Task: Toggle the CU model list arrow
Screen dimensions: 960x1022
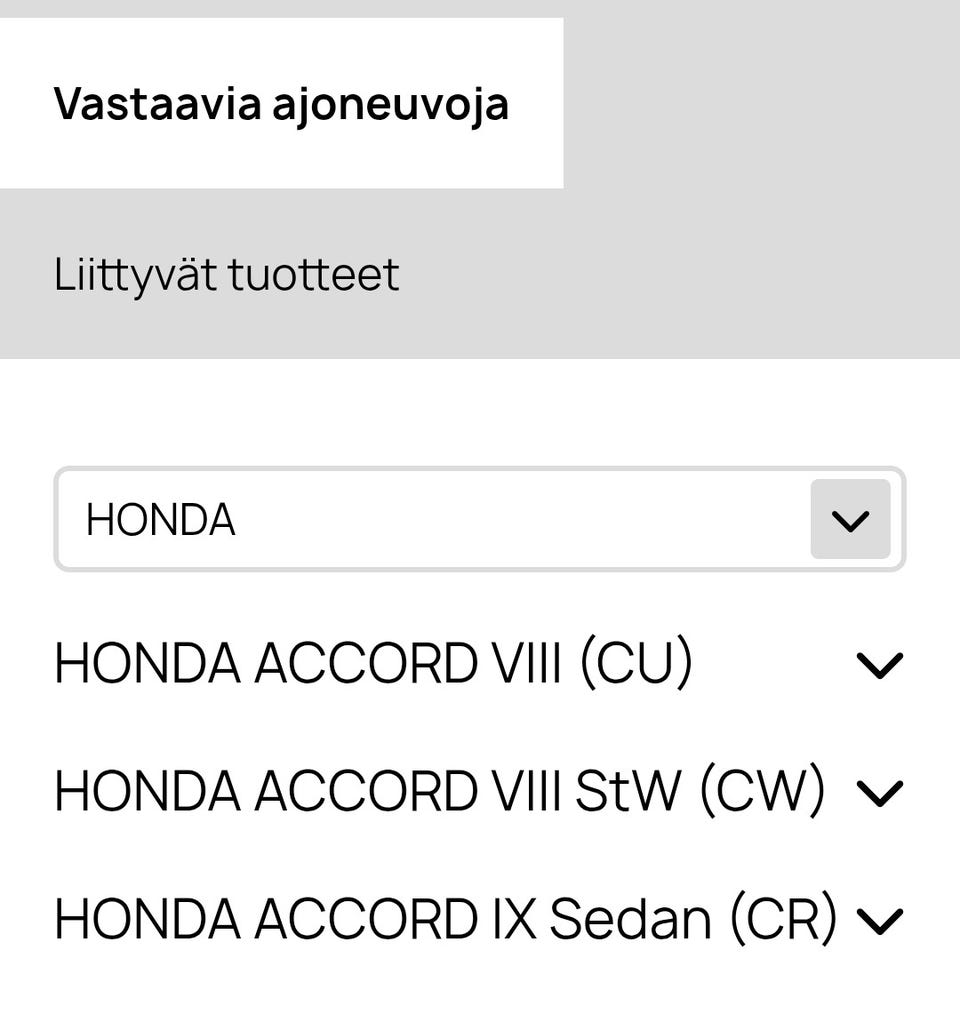Action: pyautogui.click(x=880, y=665)
